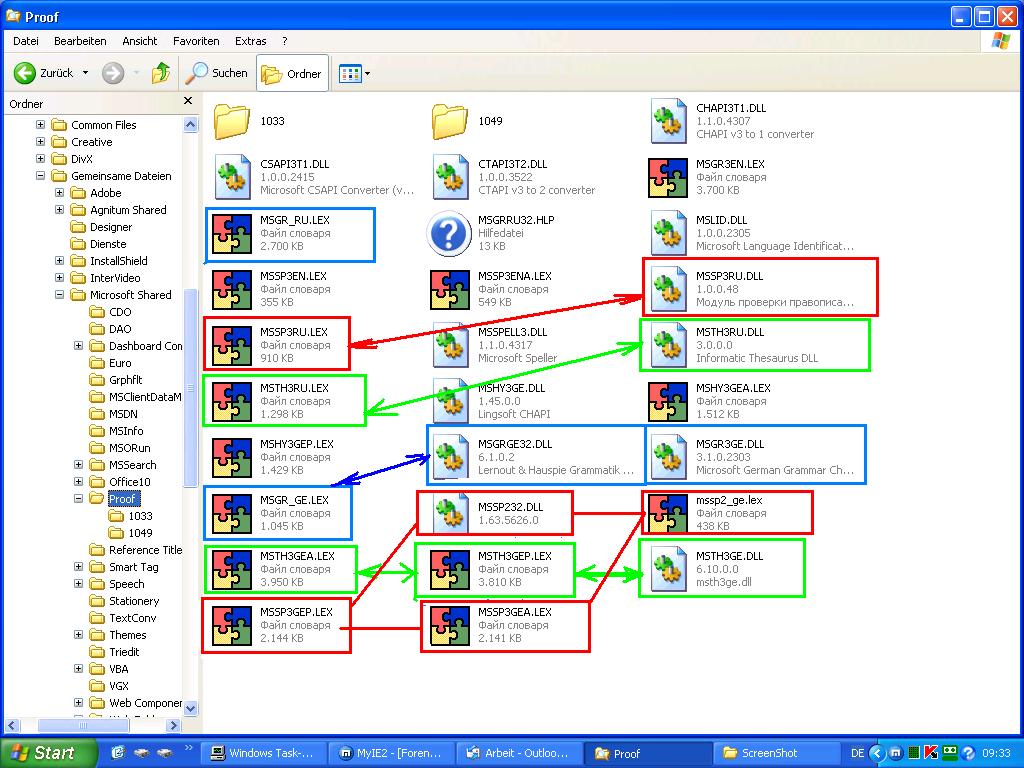1024x768 pixels.
Task: Expand the Smart Tag tree node
Action: tap(78, 566)
